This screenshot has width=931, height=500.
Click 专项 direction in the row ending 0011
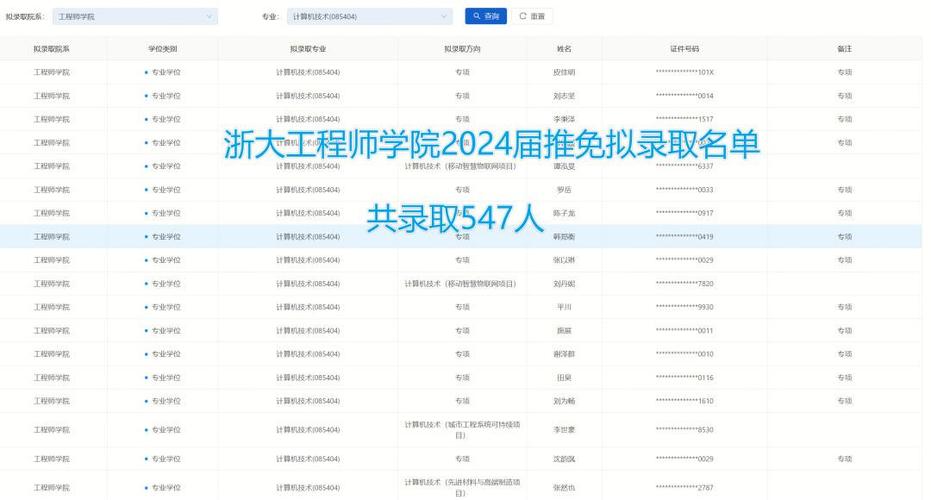click(x=462, y=331)
